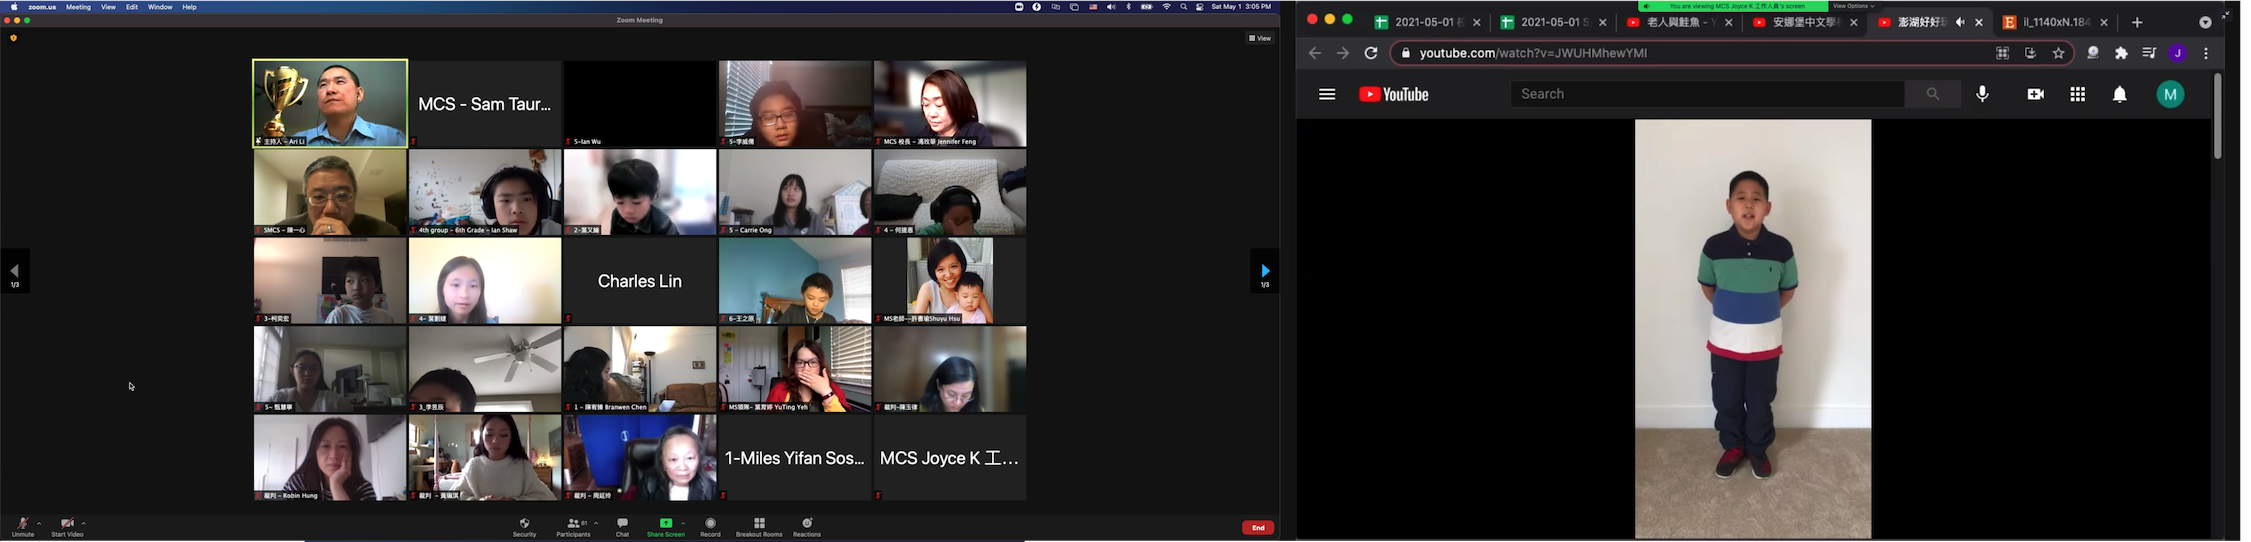
Task: Start recording with the Record button
Action: pos(710,527)
